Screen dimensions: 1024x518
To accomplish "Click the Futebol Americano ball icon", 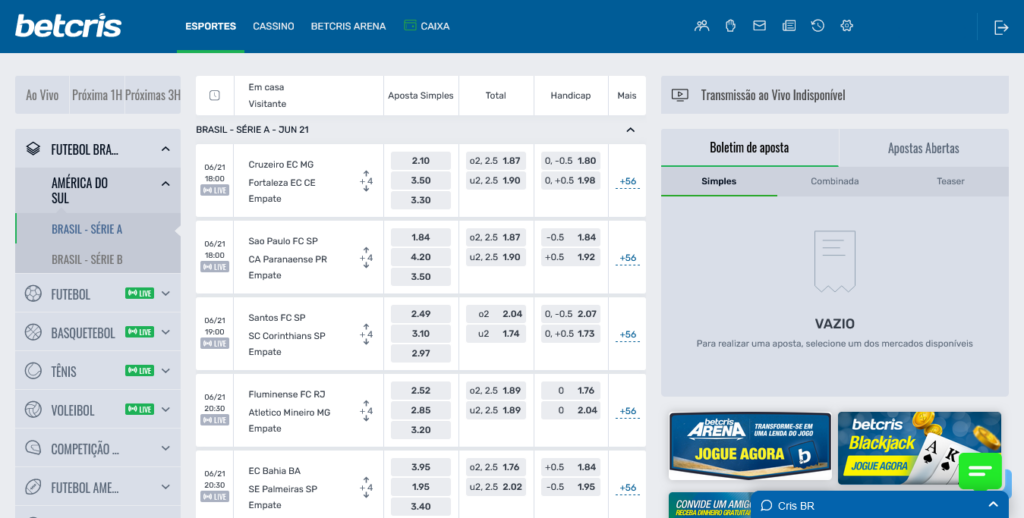I will coord(33,487).
